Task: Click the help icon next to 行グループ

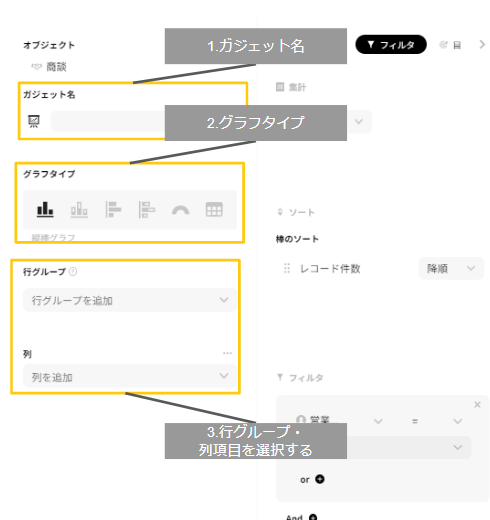Action: [73, 272]
